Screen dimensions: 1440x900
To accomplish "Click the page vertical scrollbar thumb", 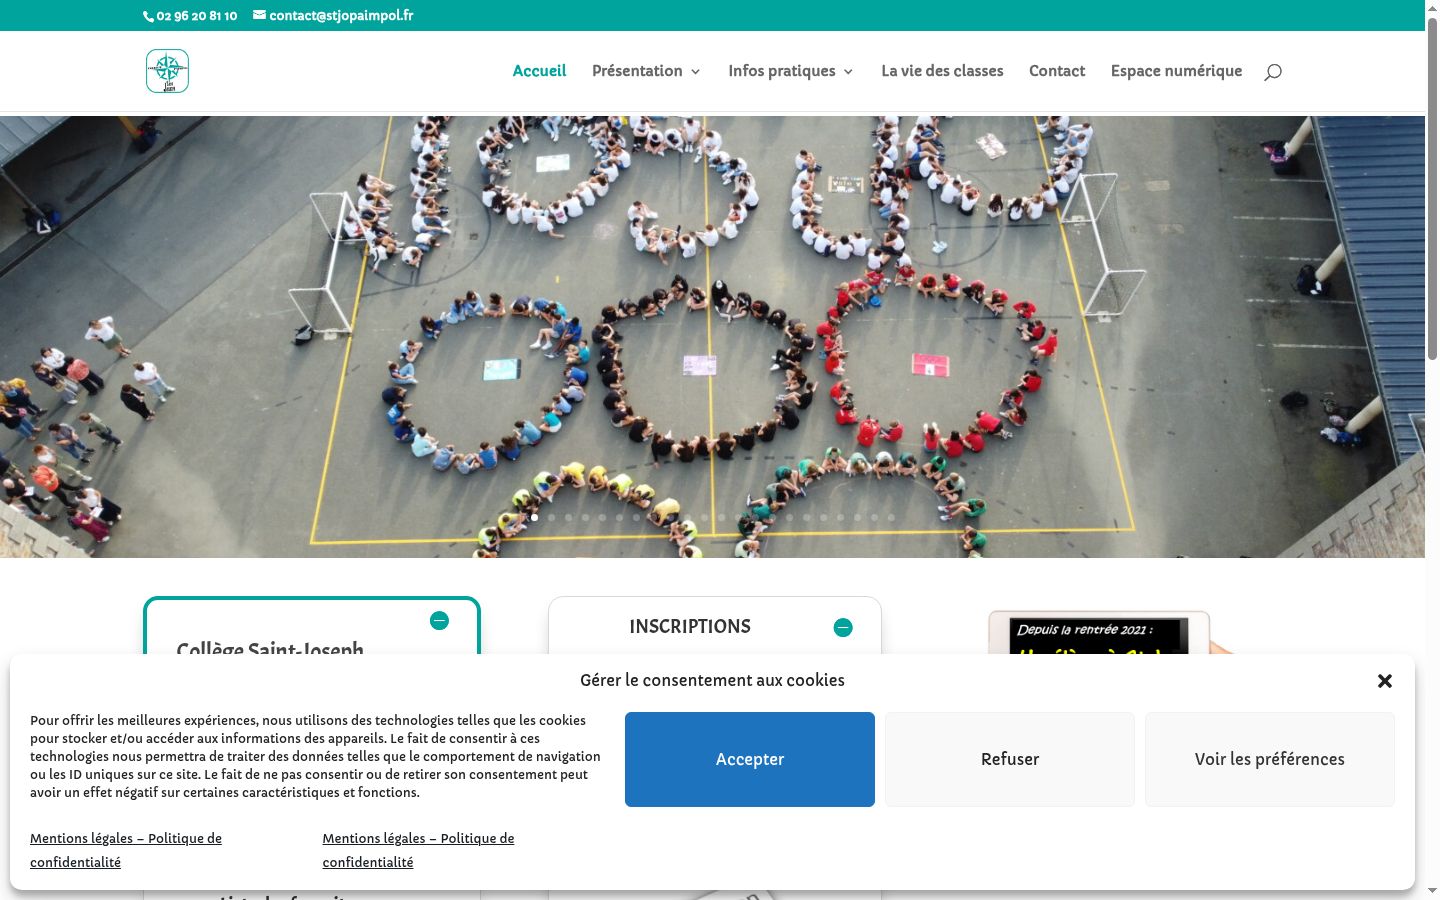I will point(1432,190).
